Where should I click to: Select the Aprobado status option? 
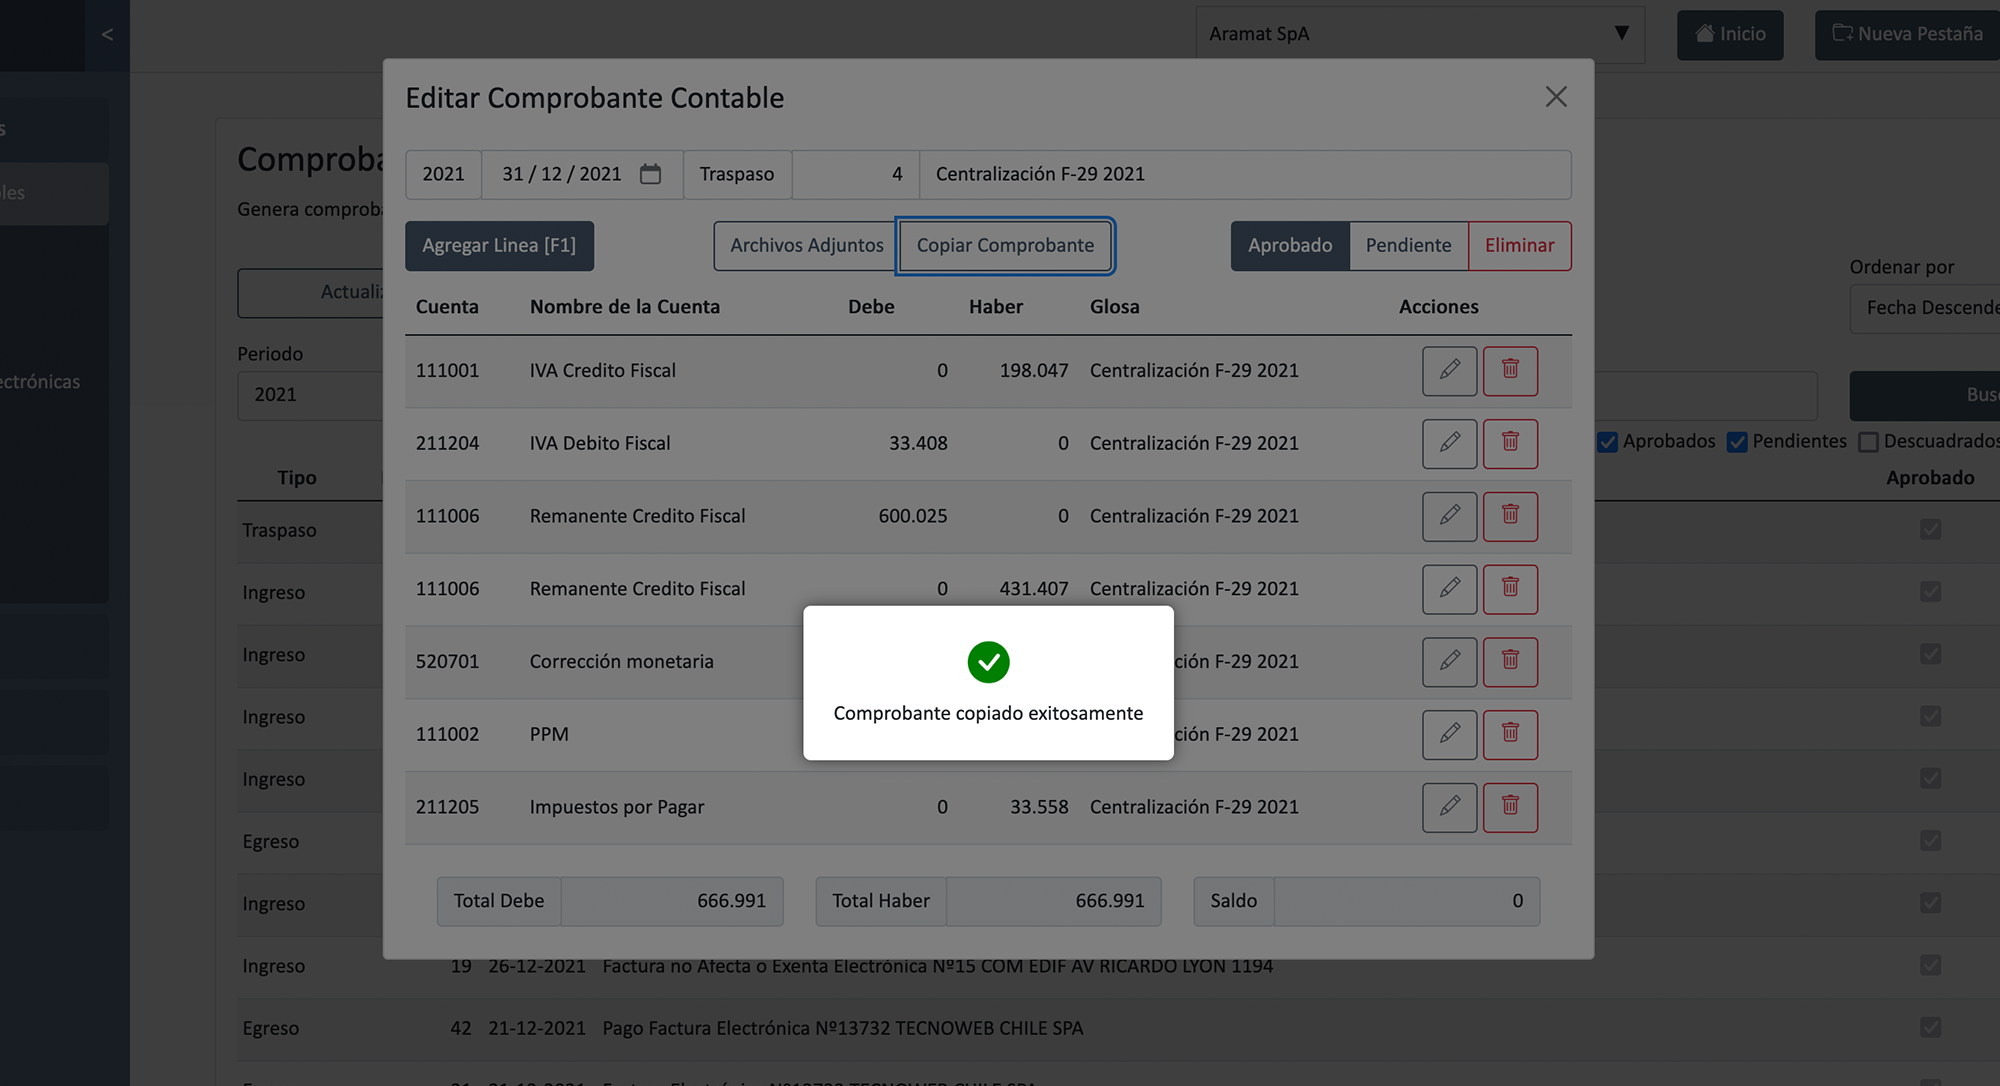[x=1290, y=246]
